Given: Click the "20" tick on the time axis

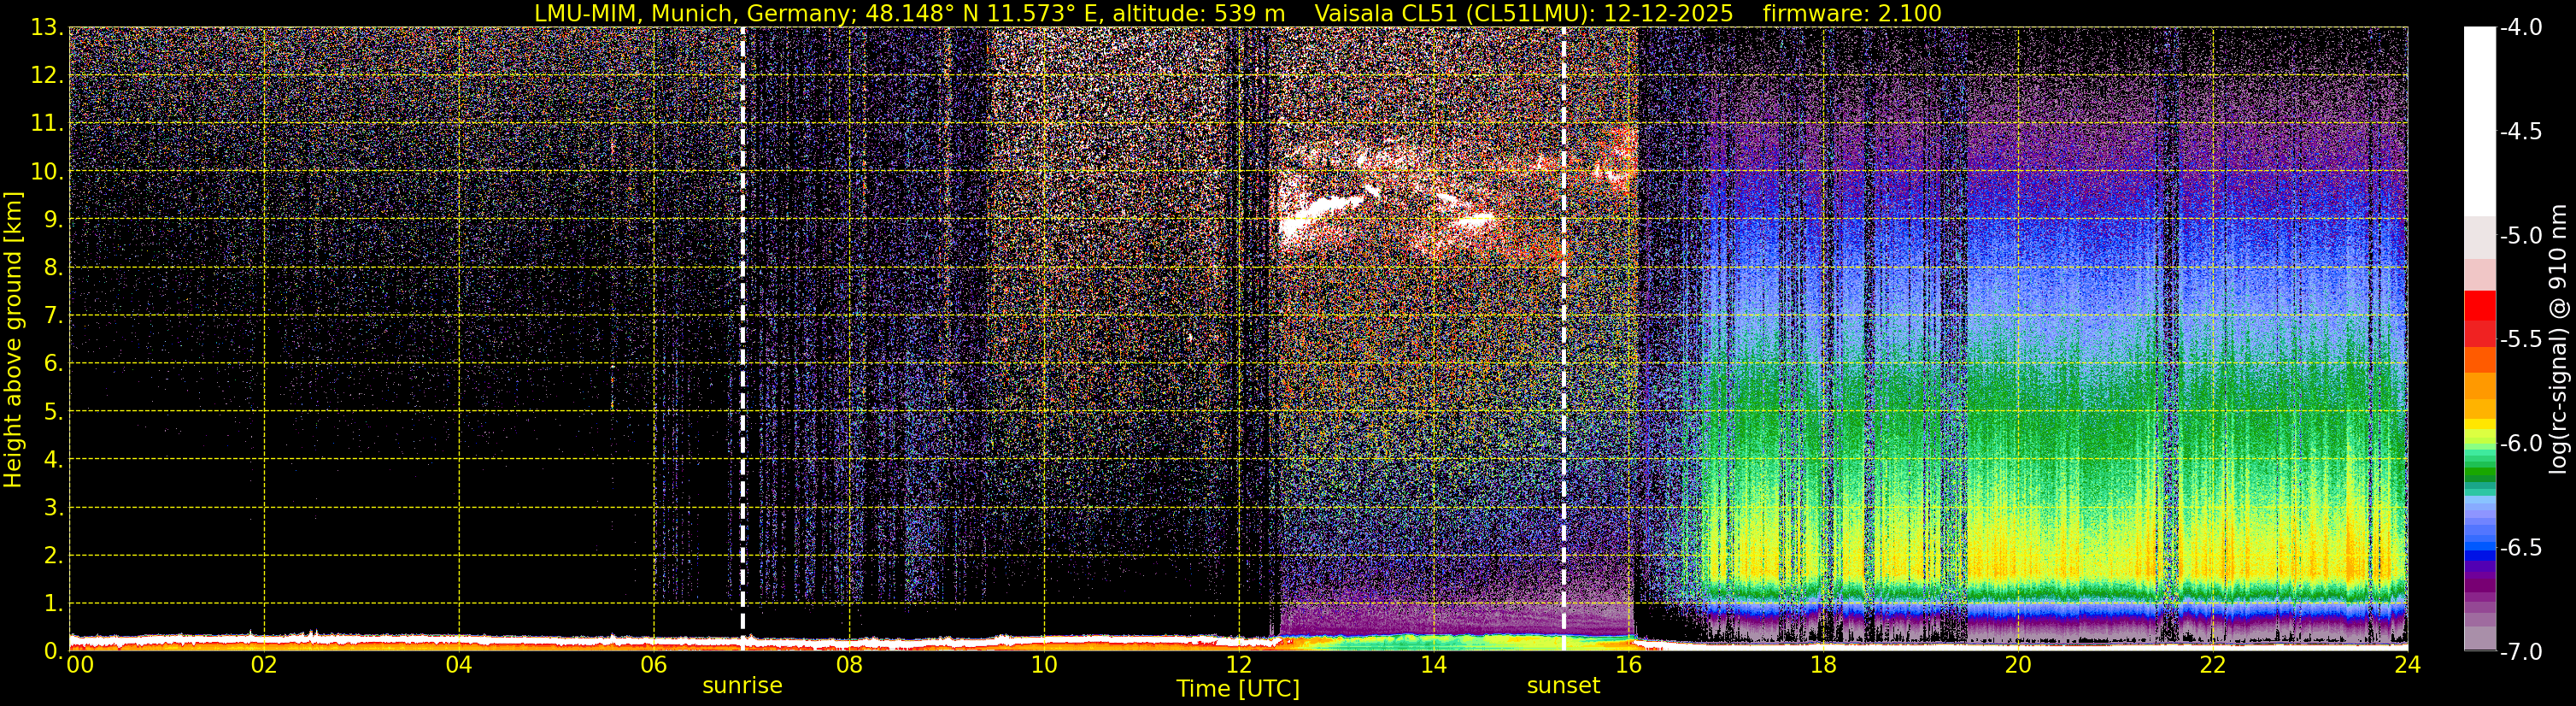Looking at the screenshot, I should pos(2018,665).
